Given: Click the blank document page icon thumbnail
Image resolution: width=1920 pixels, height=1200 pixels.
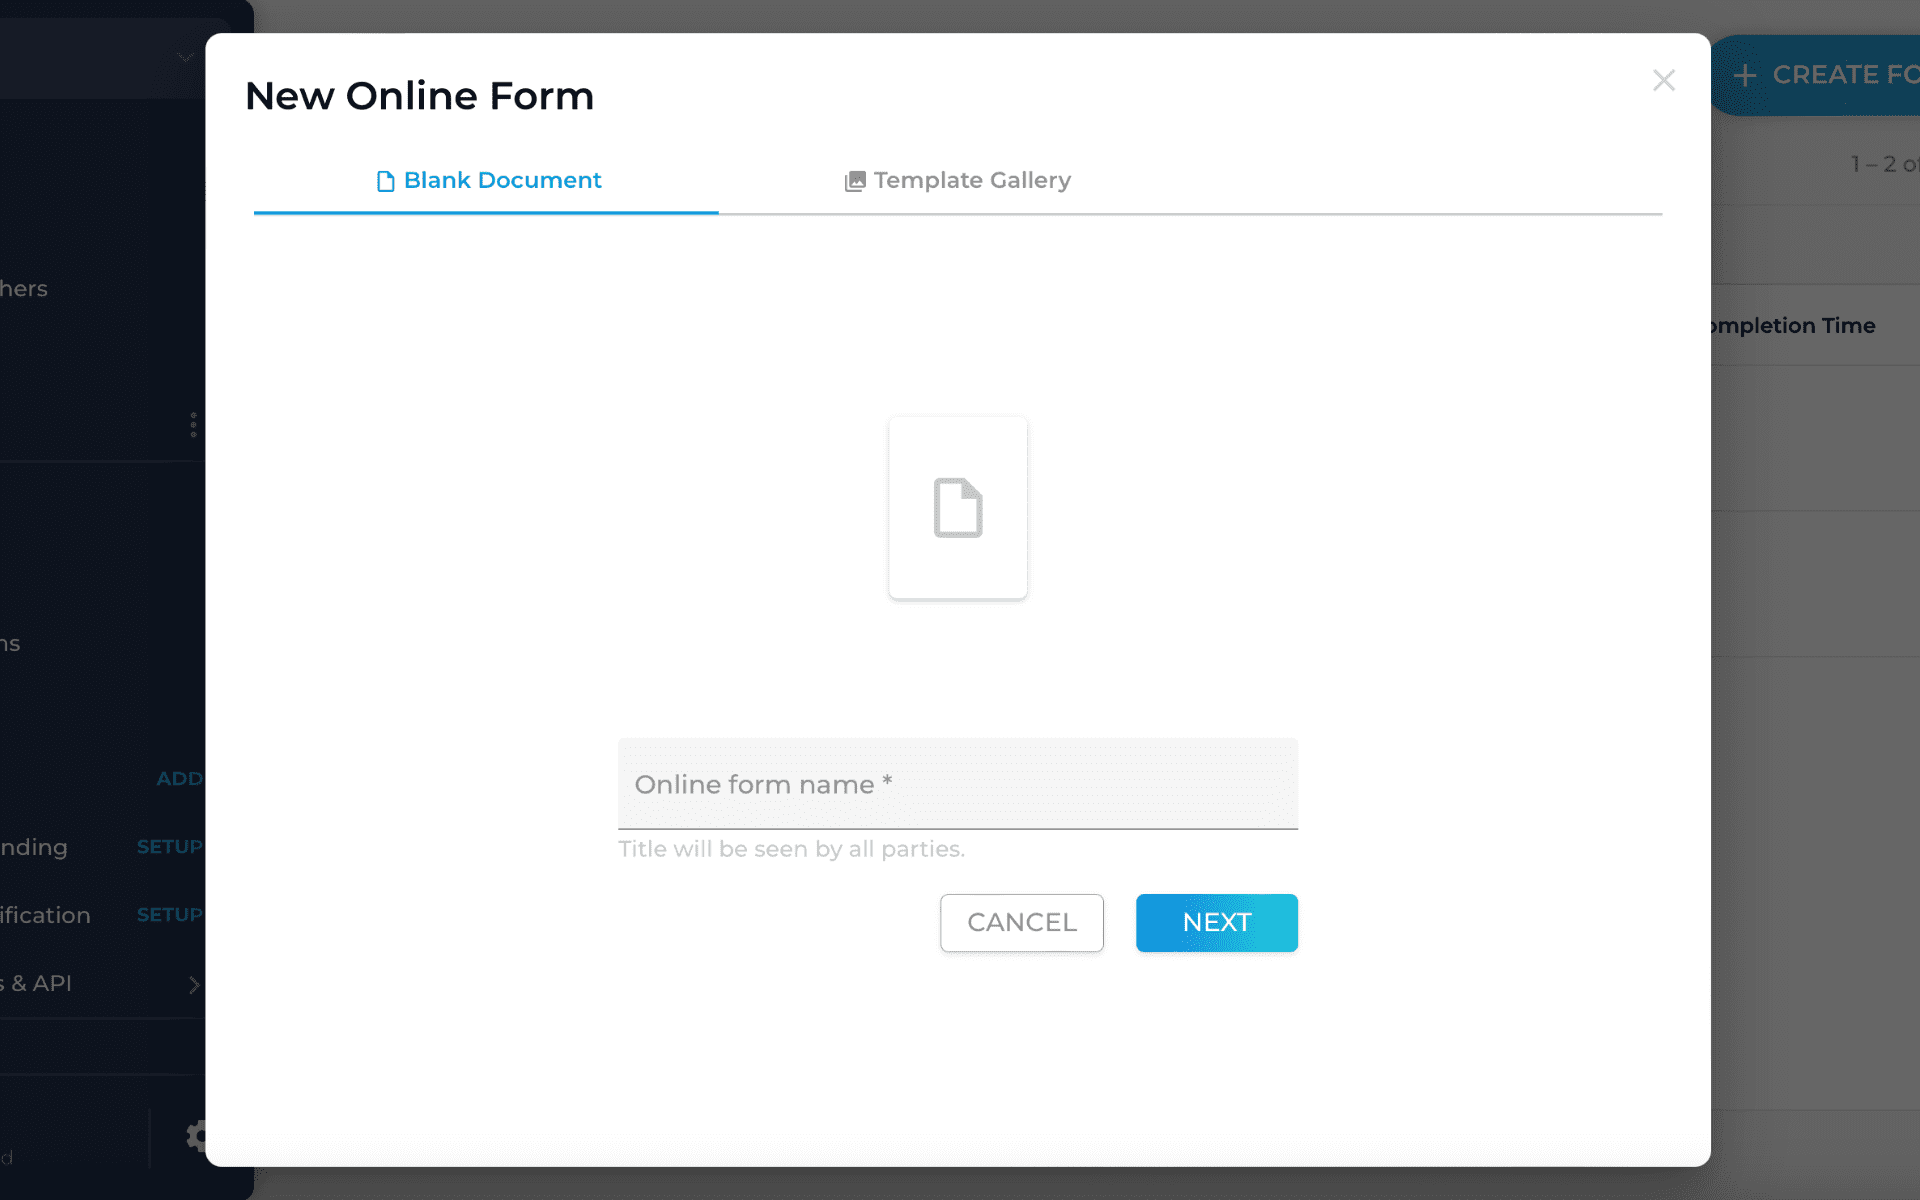Looking at the screenshot, I should pyautogui.click(x=957, y=507).
